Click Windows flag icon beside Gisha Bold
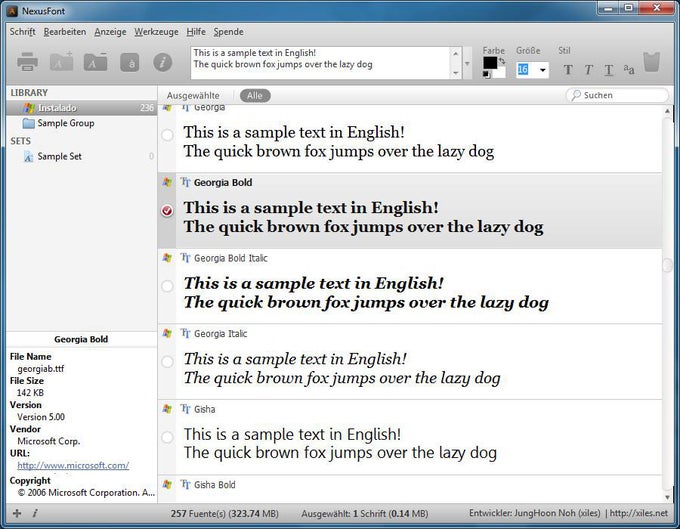The width and height of the screenshot is (680, 529). point(167,484)
